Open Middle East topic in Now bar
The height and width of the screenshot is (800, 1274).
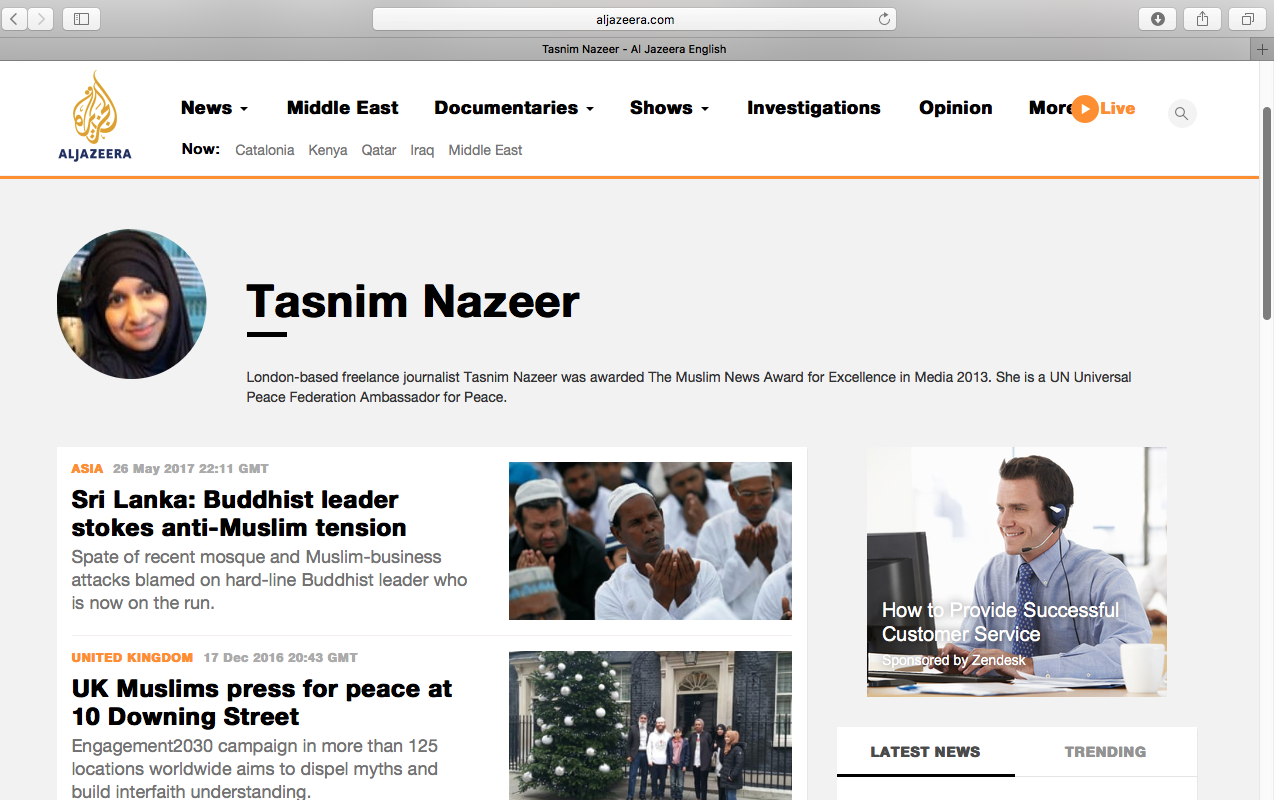click(485, 150)
